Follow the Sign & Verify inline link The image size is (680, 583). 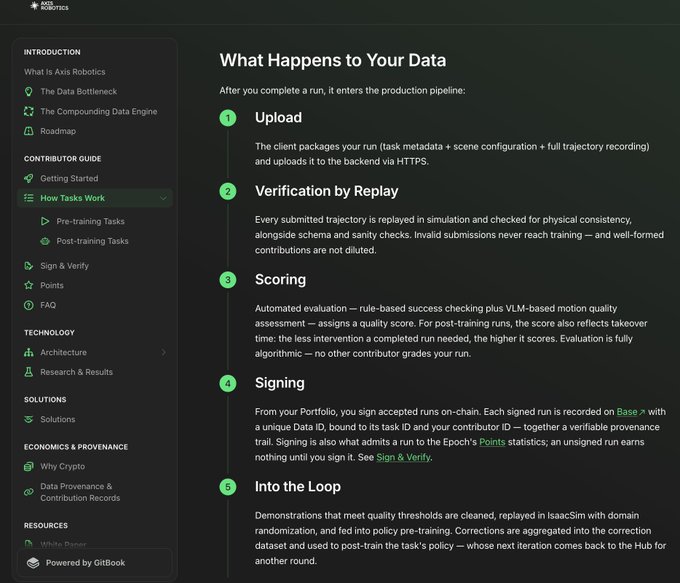(x=403, y=457)
